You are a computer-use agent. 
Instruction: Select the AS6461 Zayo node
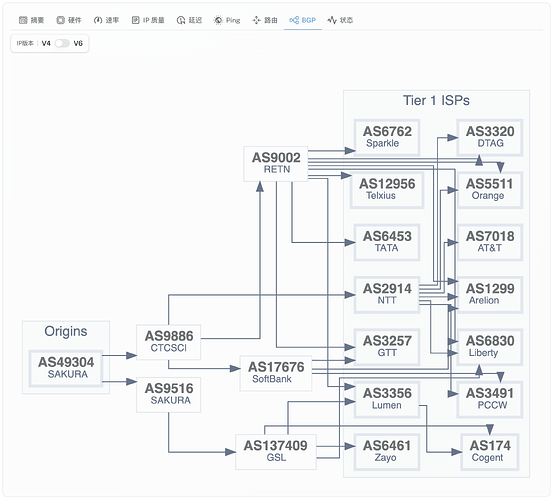click(387, 452)
